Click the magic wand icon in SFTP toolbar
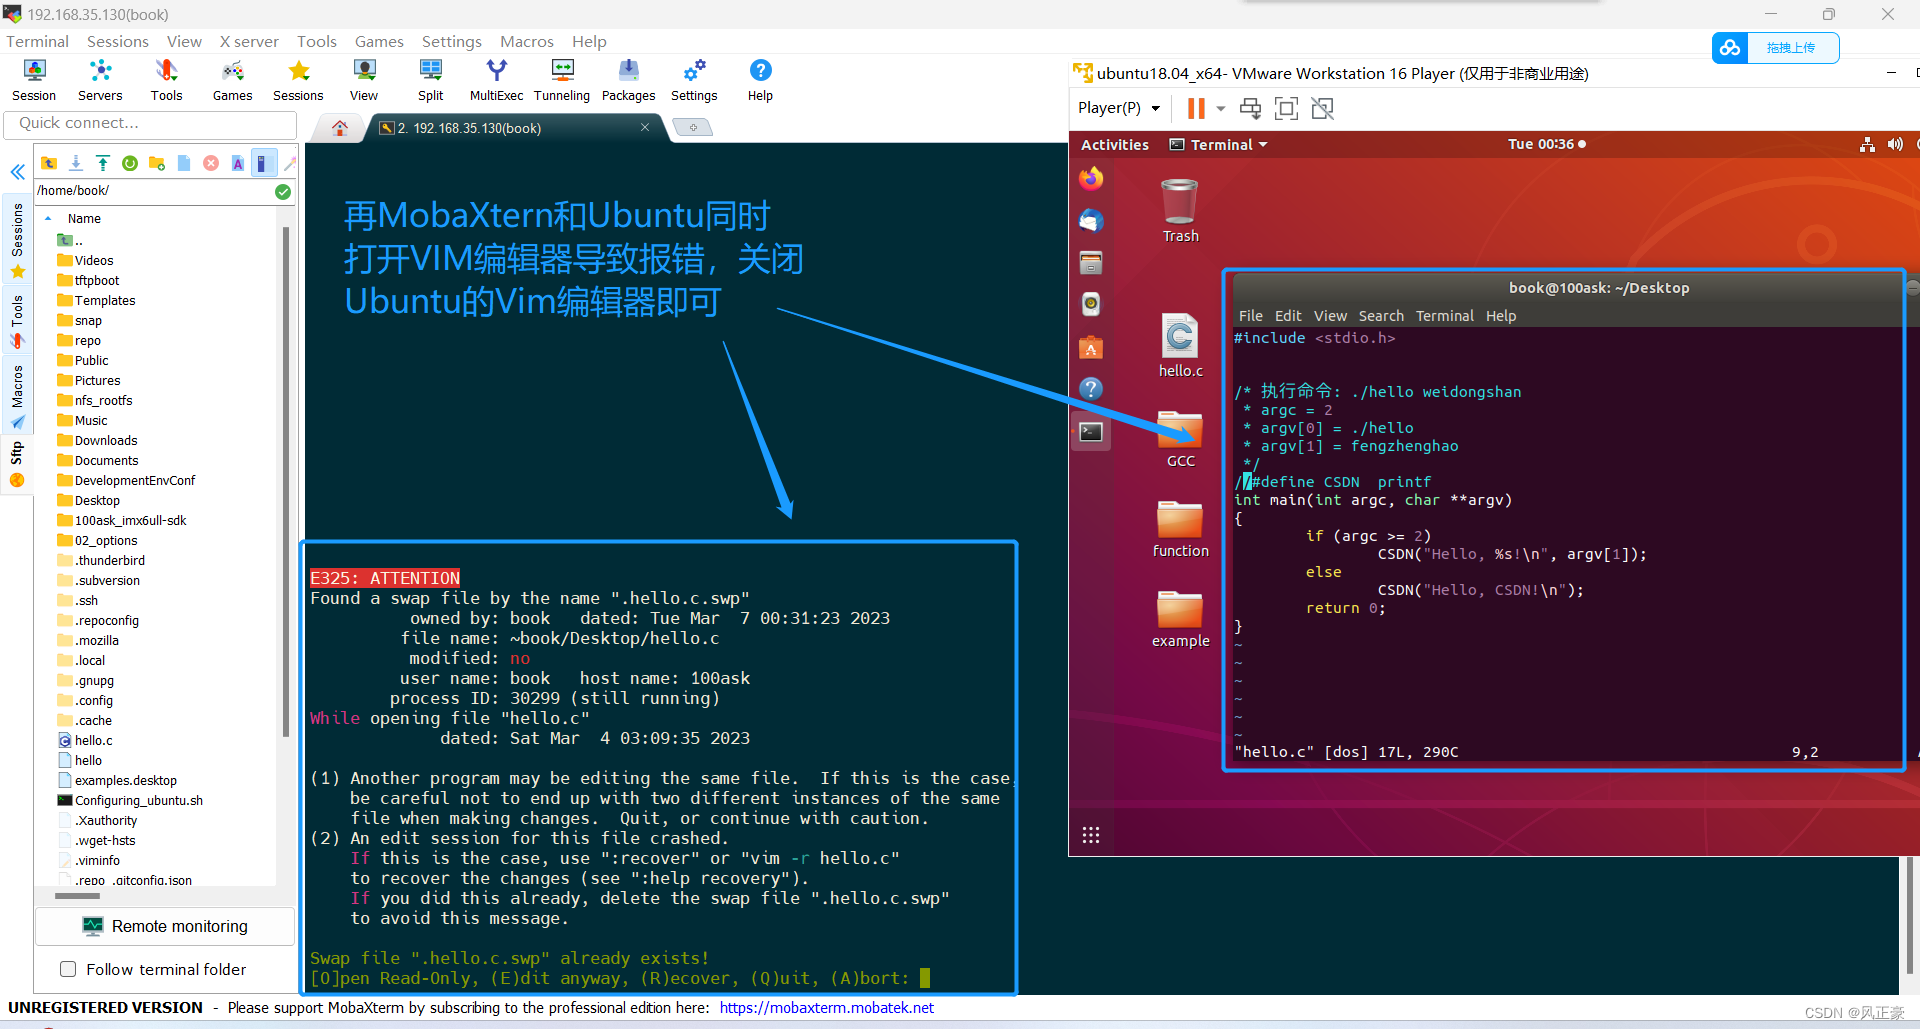The height and width of the screenshot is (1029, 1920). pos(290,163)
